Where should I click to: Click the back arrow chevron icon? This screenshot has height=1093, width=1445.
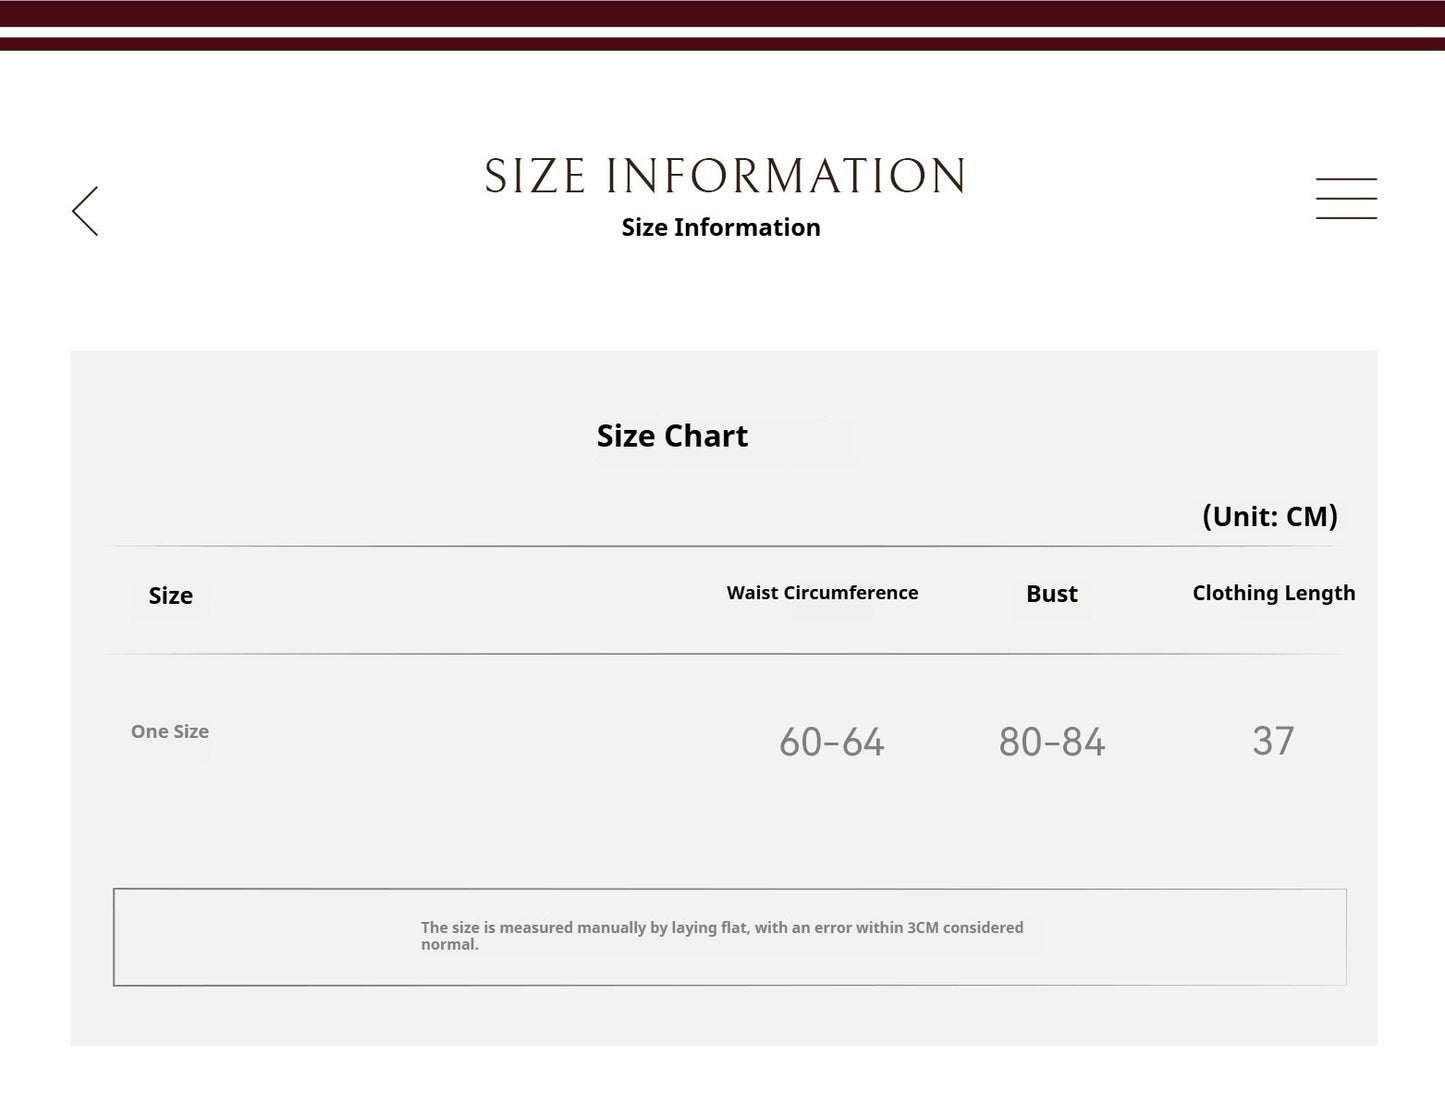click(x=85, y=211)
